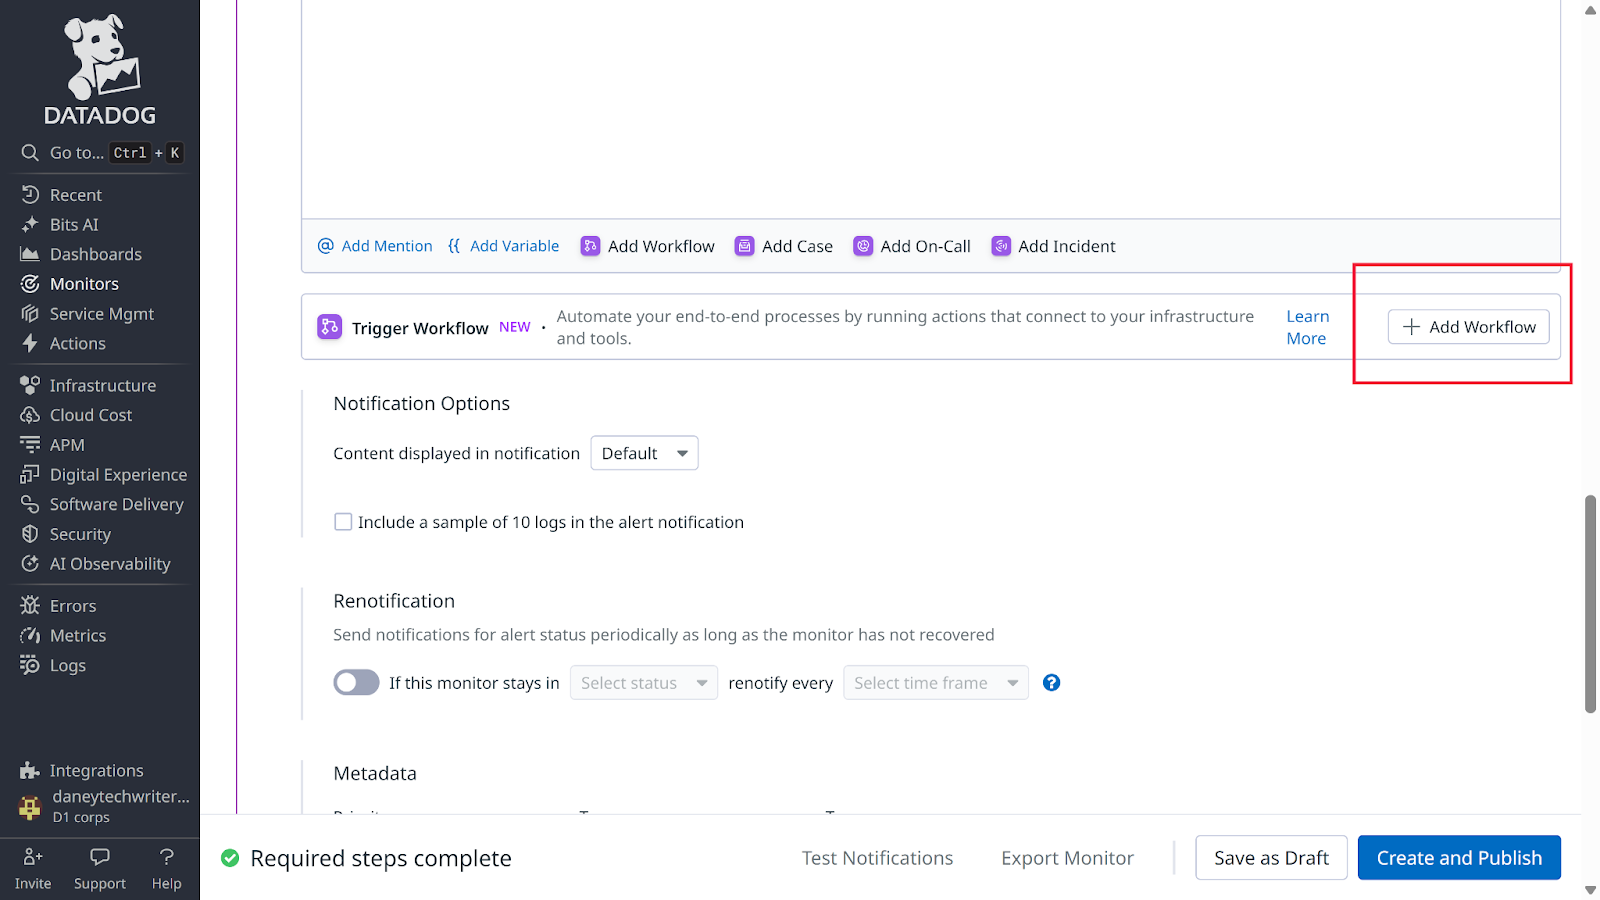The height and width of the screenshot is (900, 1600).
Task: Click Add Workflow in Trigger Workflow row
Action: [1469, 327]
